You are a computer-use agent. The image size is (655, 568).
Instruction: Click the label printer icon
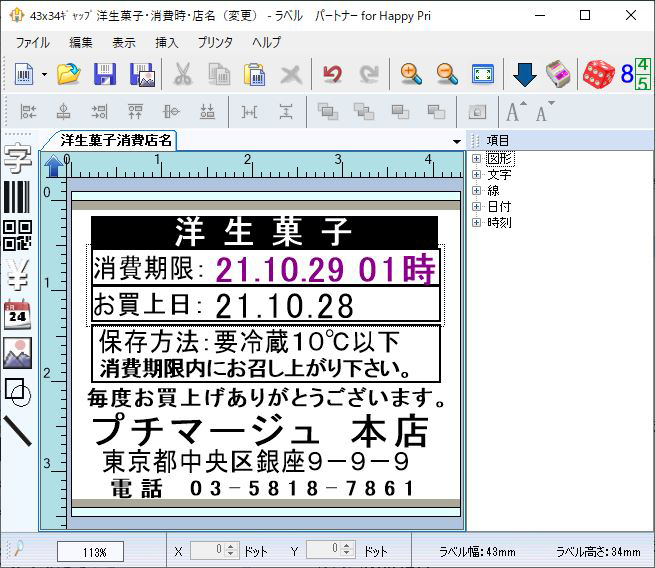[558, 74]
